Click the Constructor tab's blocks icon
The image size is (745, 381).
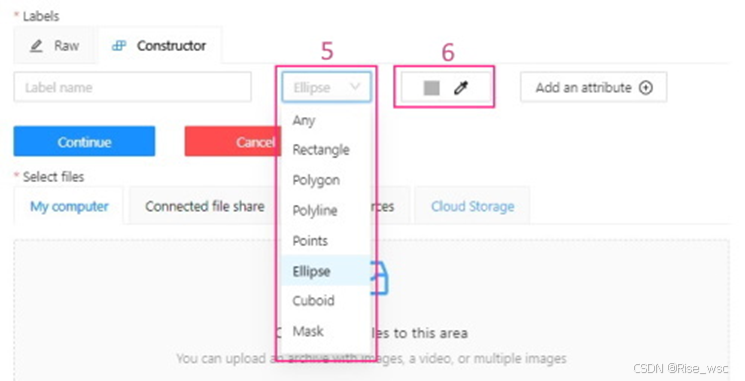coord(119,46)
